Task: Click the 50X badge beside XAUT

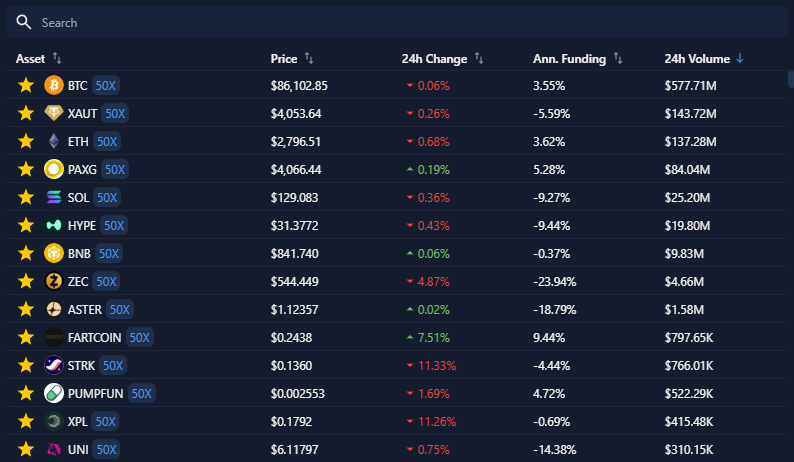Action: coord(115,113)
